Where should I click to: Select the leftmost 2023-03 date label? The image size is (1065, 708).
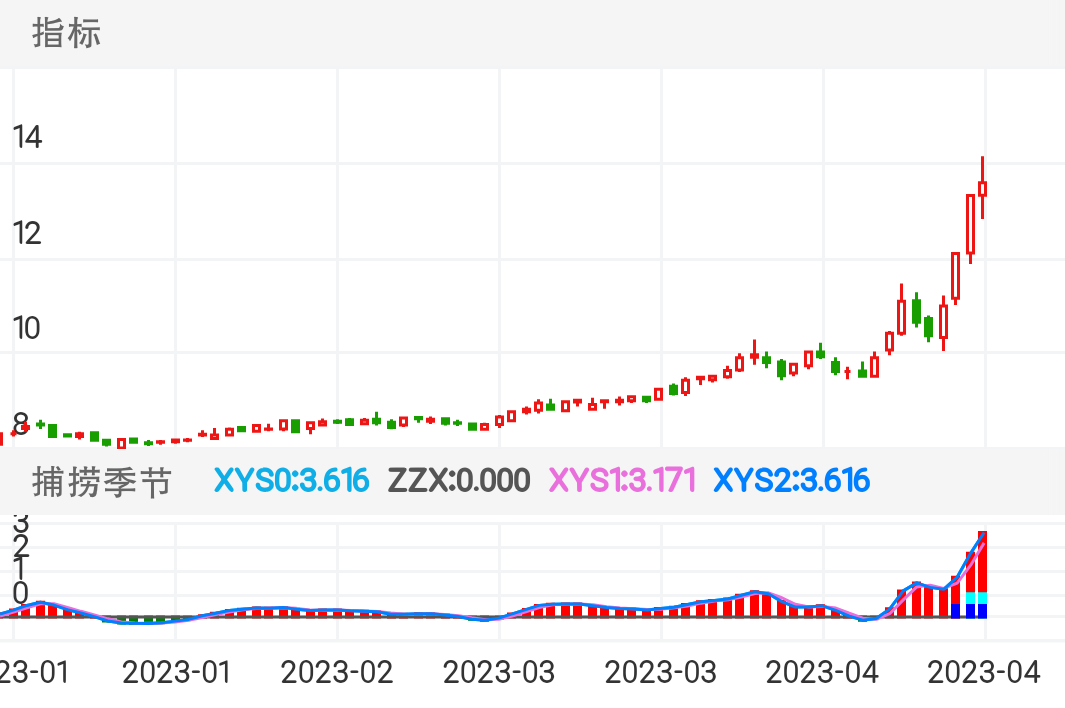[498, 672]
